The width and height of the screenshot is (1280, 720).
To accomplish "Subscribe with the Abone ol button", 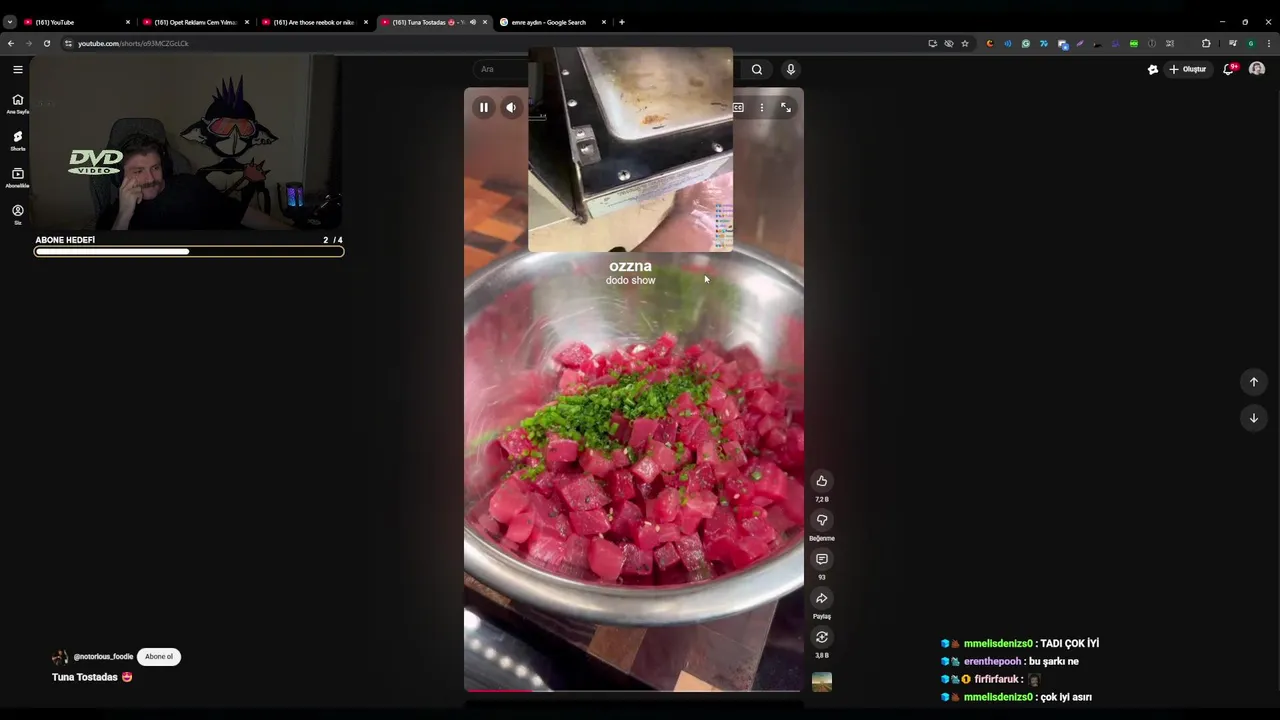I will [159, 657].
